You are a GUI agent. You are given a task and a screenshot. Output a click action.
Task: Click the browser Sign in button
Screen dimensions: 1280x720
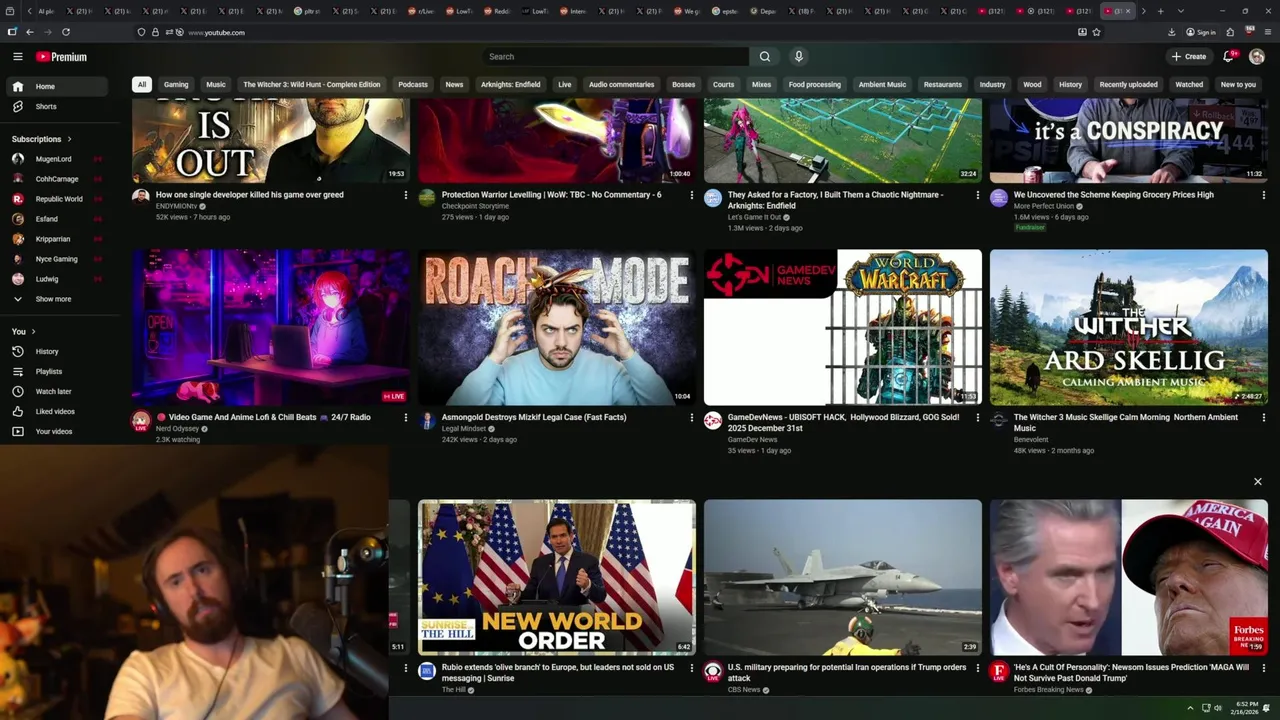tap(1201, 32)
